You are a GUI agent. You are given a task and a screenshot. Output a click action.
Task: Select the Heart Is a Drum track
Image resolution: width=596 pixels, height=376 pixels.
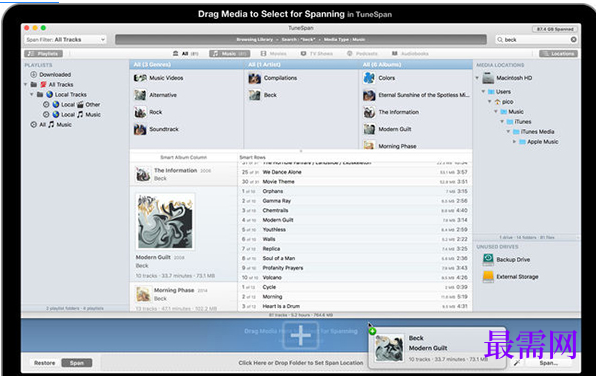[x=355, y=306]
